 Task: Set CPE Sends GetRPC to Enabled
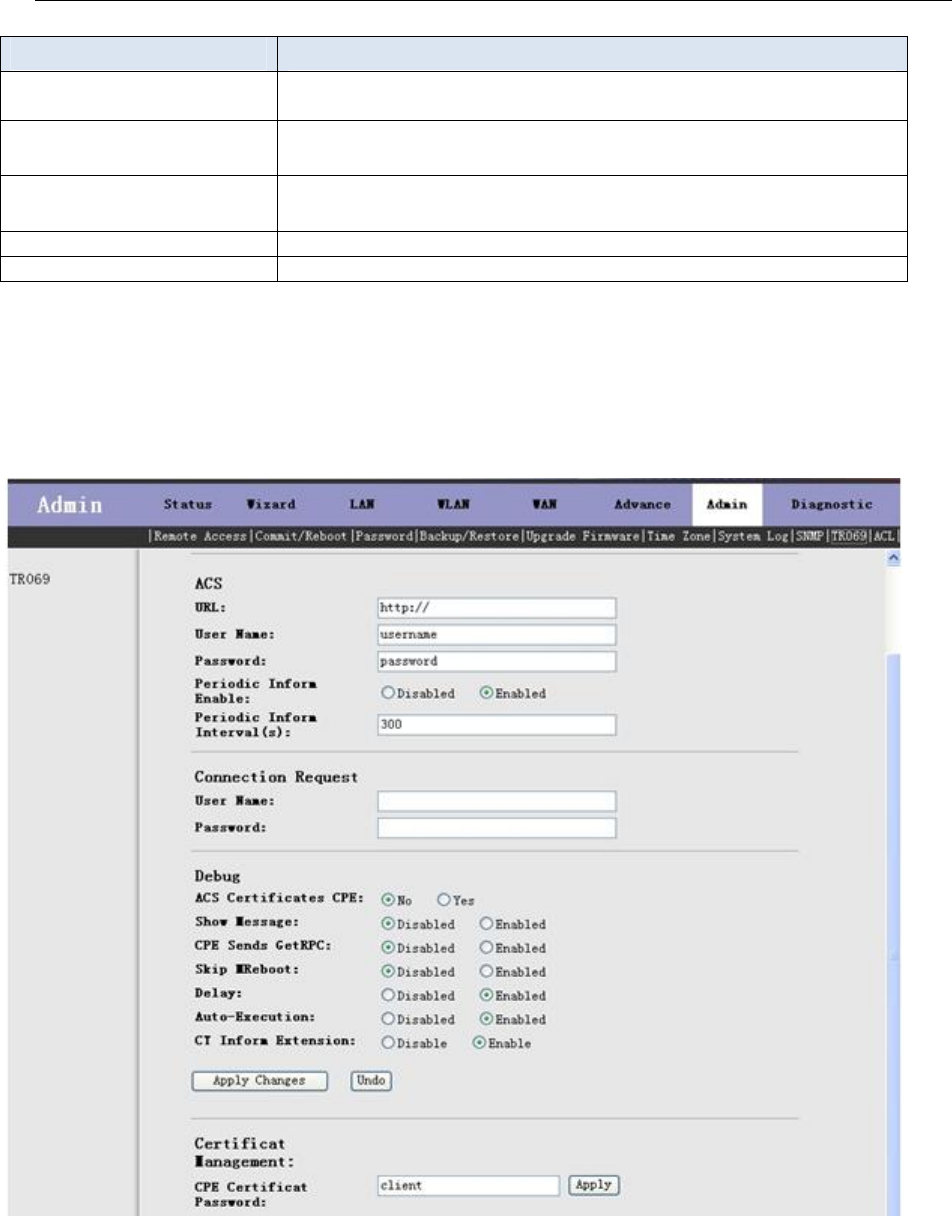point(486,948)
